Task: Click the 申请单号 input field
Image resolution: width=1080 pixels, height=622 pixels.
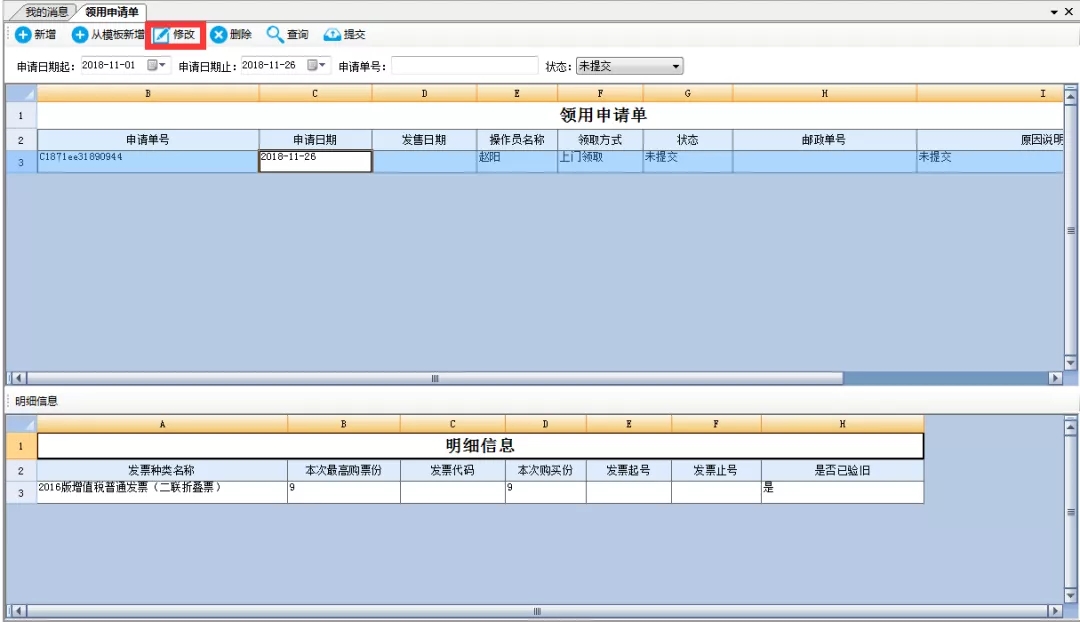Action: (464, 66)
